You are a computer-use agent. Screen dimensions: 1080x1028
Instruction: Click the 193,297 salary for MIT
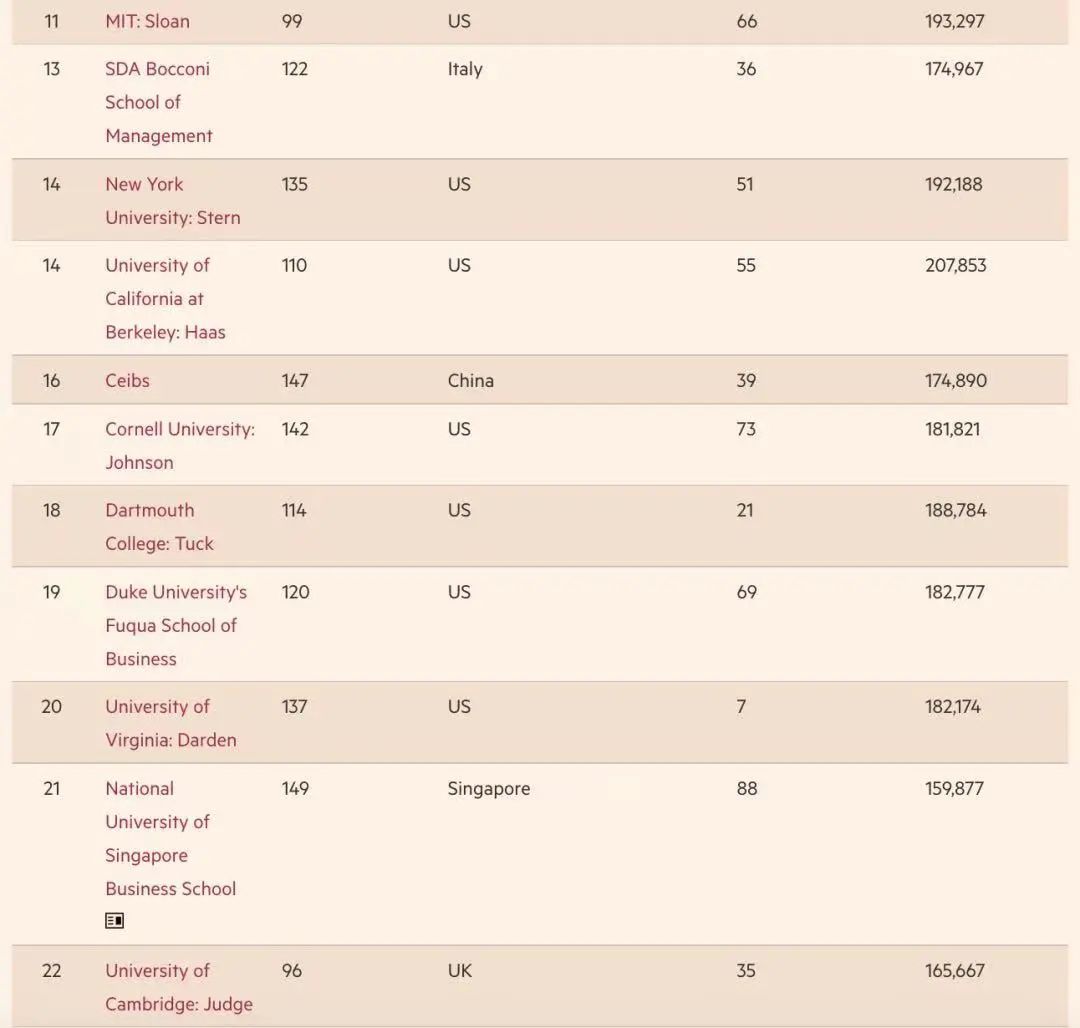(x=954, y=21)
